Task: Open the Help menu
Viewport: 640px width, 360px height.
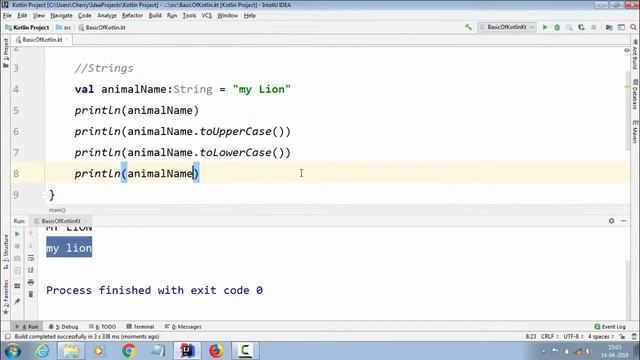Action: click(249, 16)
